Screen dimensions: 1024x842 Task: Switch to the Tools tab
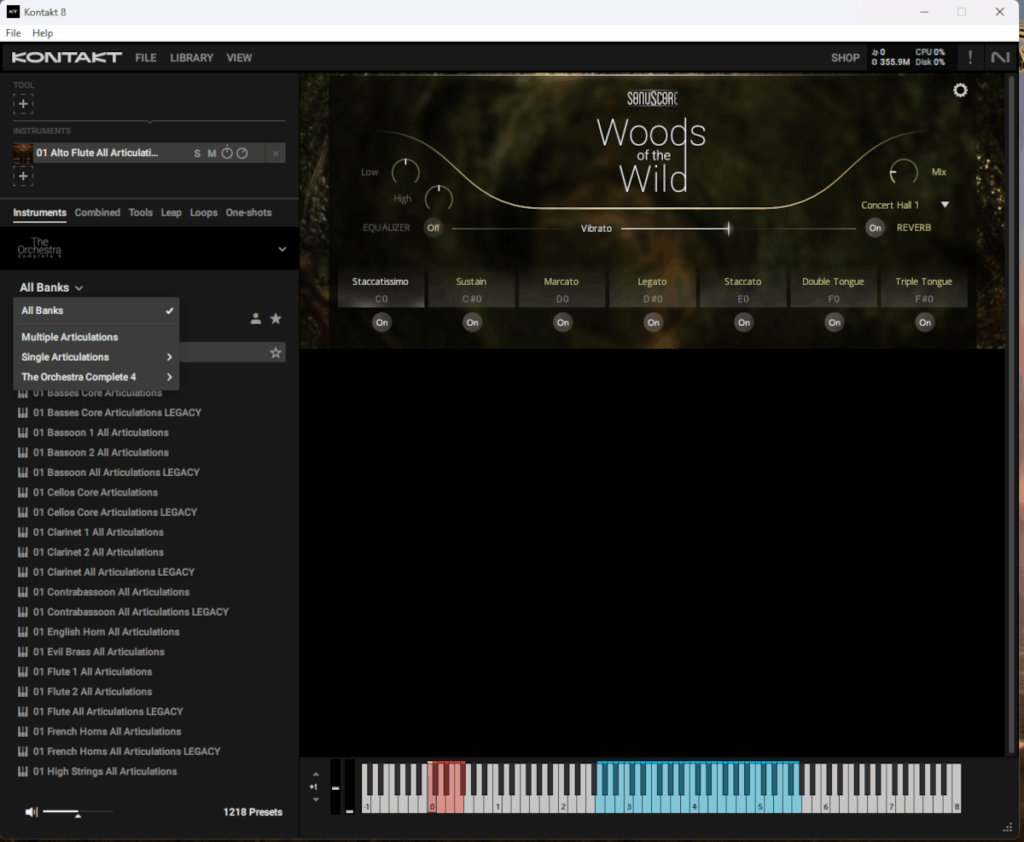click(140, 212)
